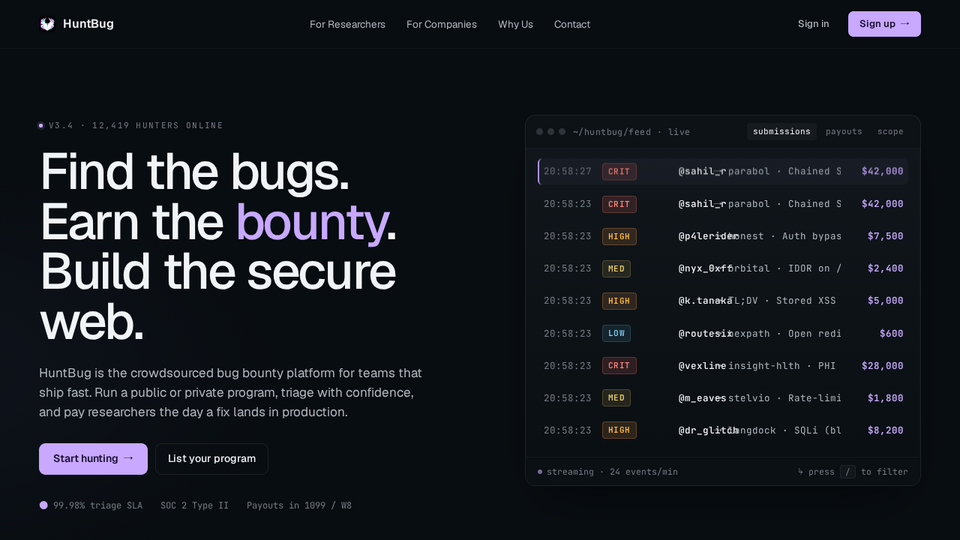
Task: Click the streaming status dot in feed footer
Action: pyautogui.click(x=539, y=472)
